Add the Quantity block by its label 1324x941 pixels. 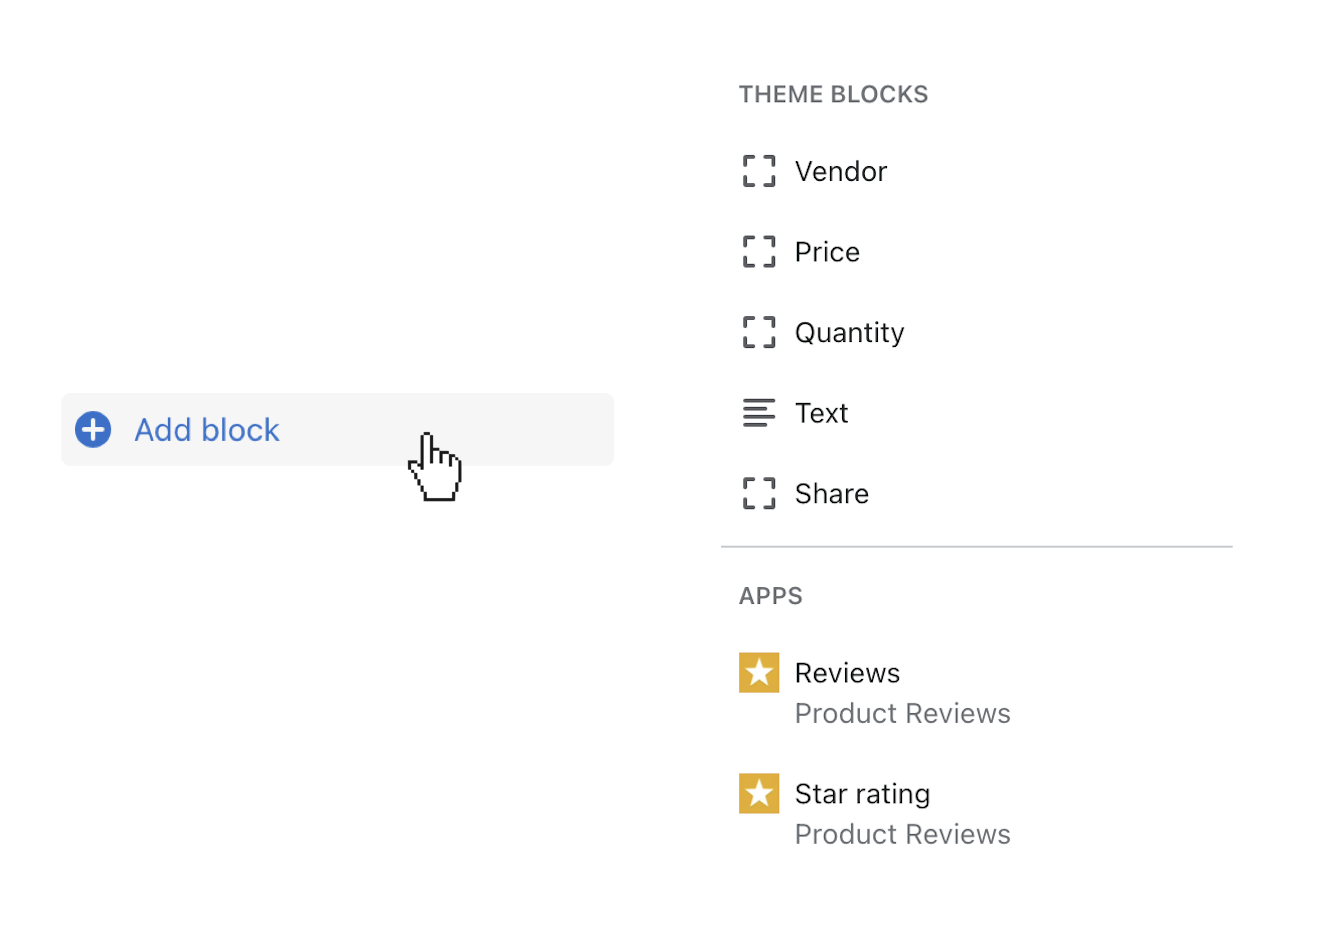[849, 333]
